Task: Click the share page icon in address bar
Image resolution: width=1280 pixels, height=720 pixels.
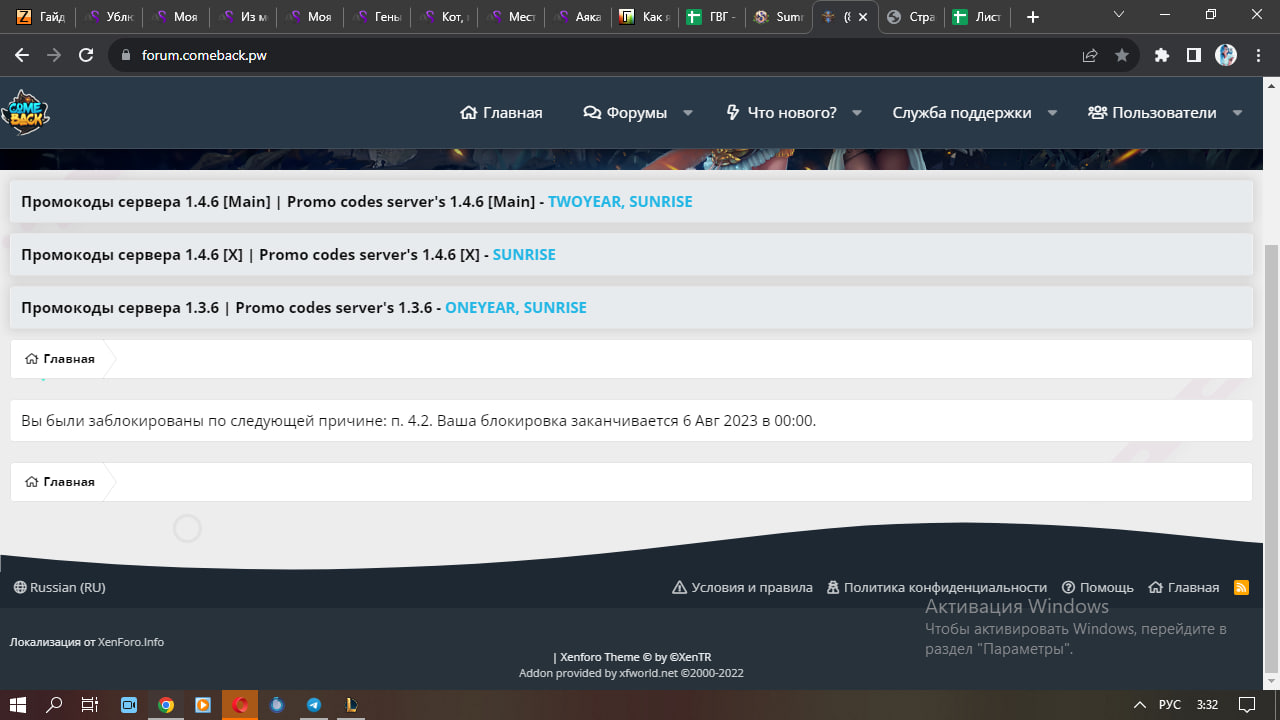Action: point(1090,56)
